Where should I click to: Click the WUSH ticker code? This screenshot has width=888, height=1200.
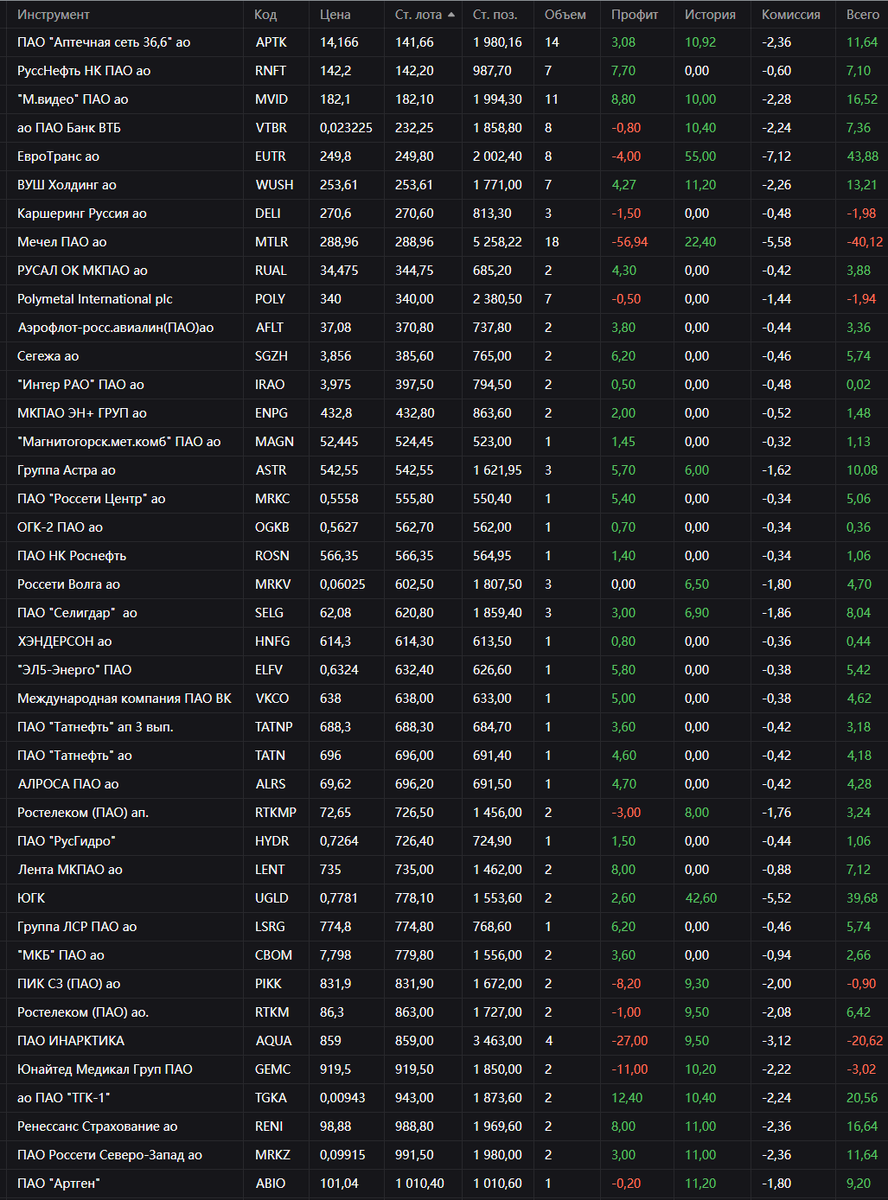273,185
